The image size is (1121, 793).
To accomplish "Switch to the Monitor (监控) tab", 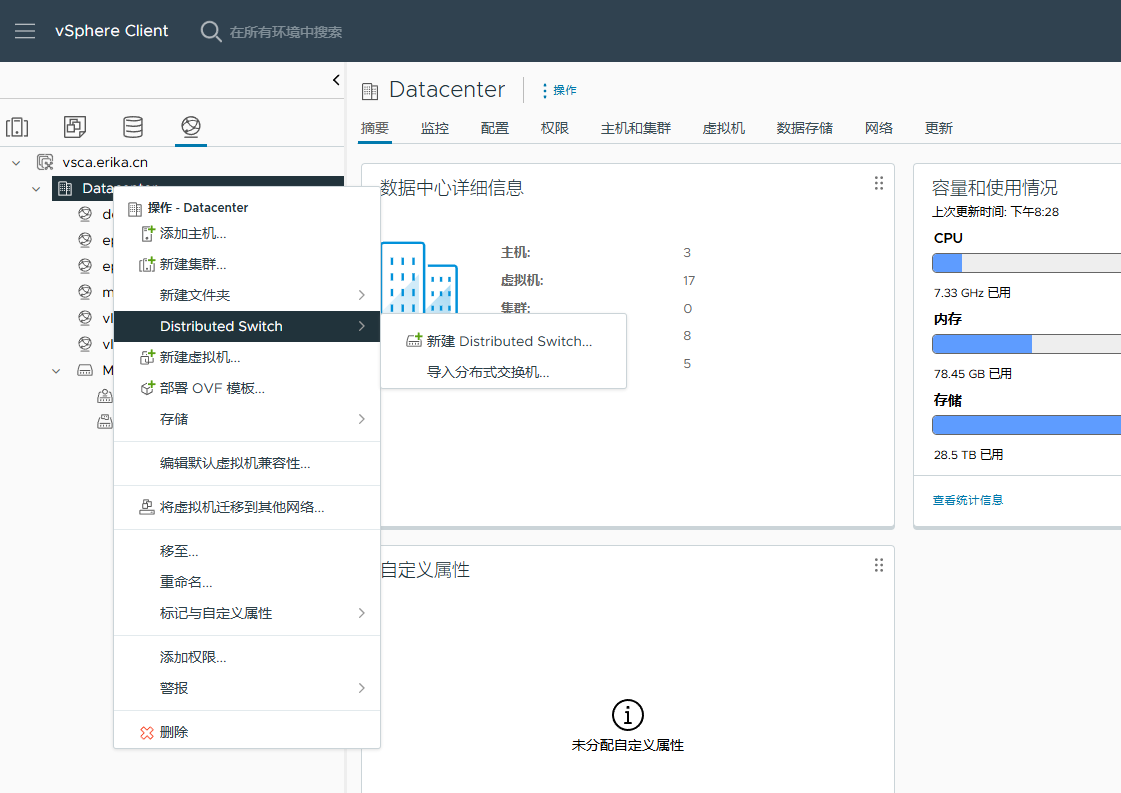I will pyautogui.click(x=435, y=128).
